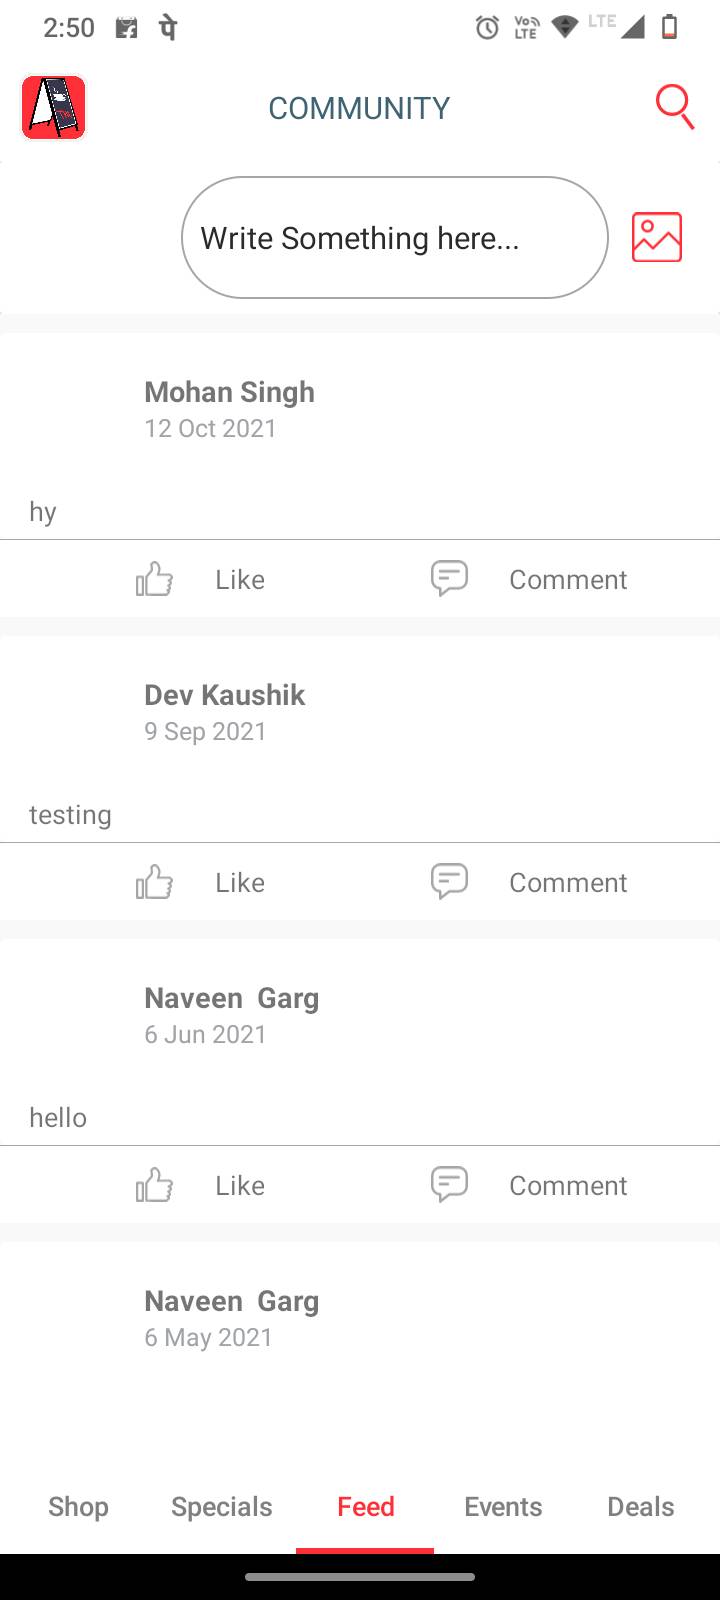Image resolution: width=720 pixels, height=1600 pixels.
Task: Open Dev Kaushik's profile name
Action: 224,695
